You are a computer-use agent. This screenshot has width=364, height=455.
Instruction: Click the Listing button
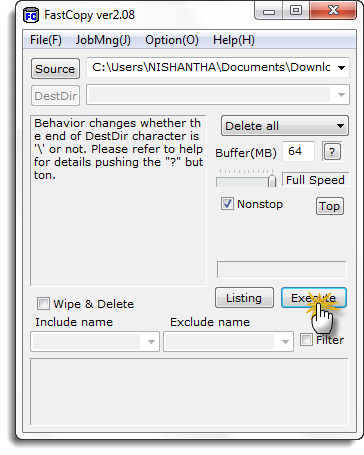[x=244, y=298]
